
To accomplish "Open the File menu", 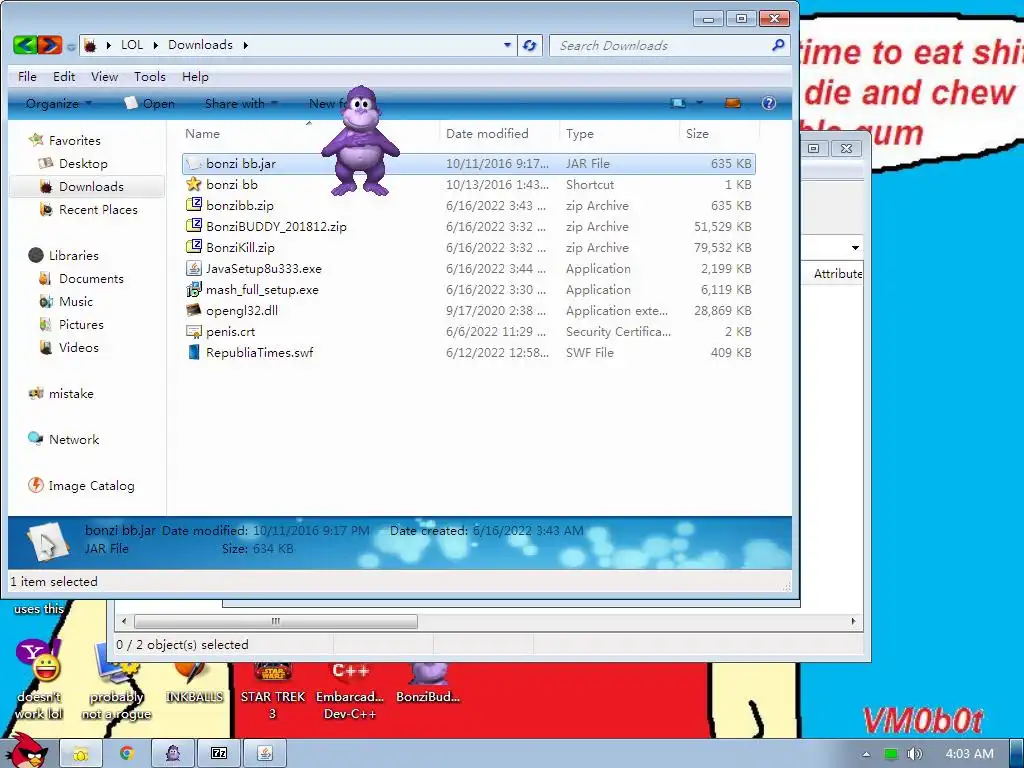I will [27, 76].
